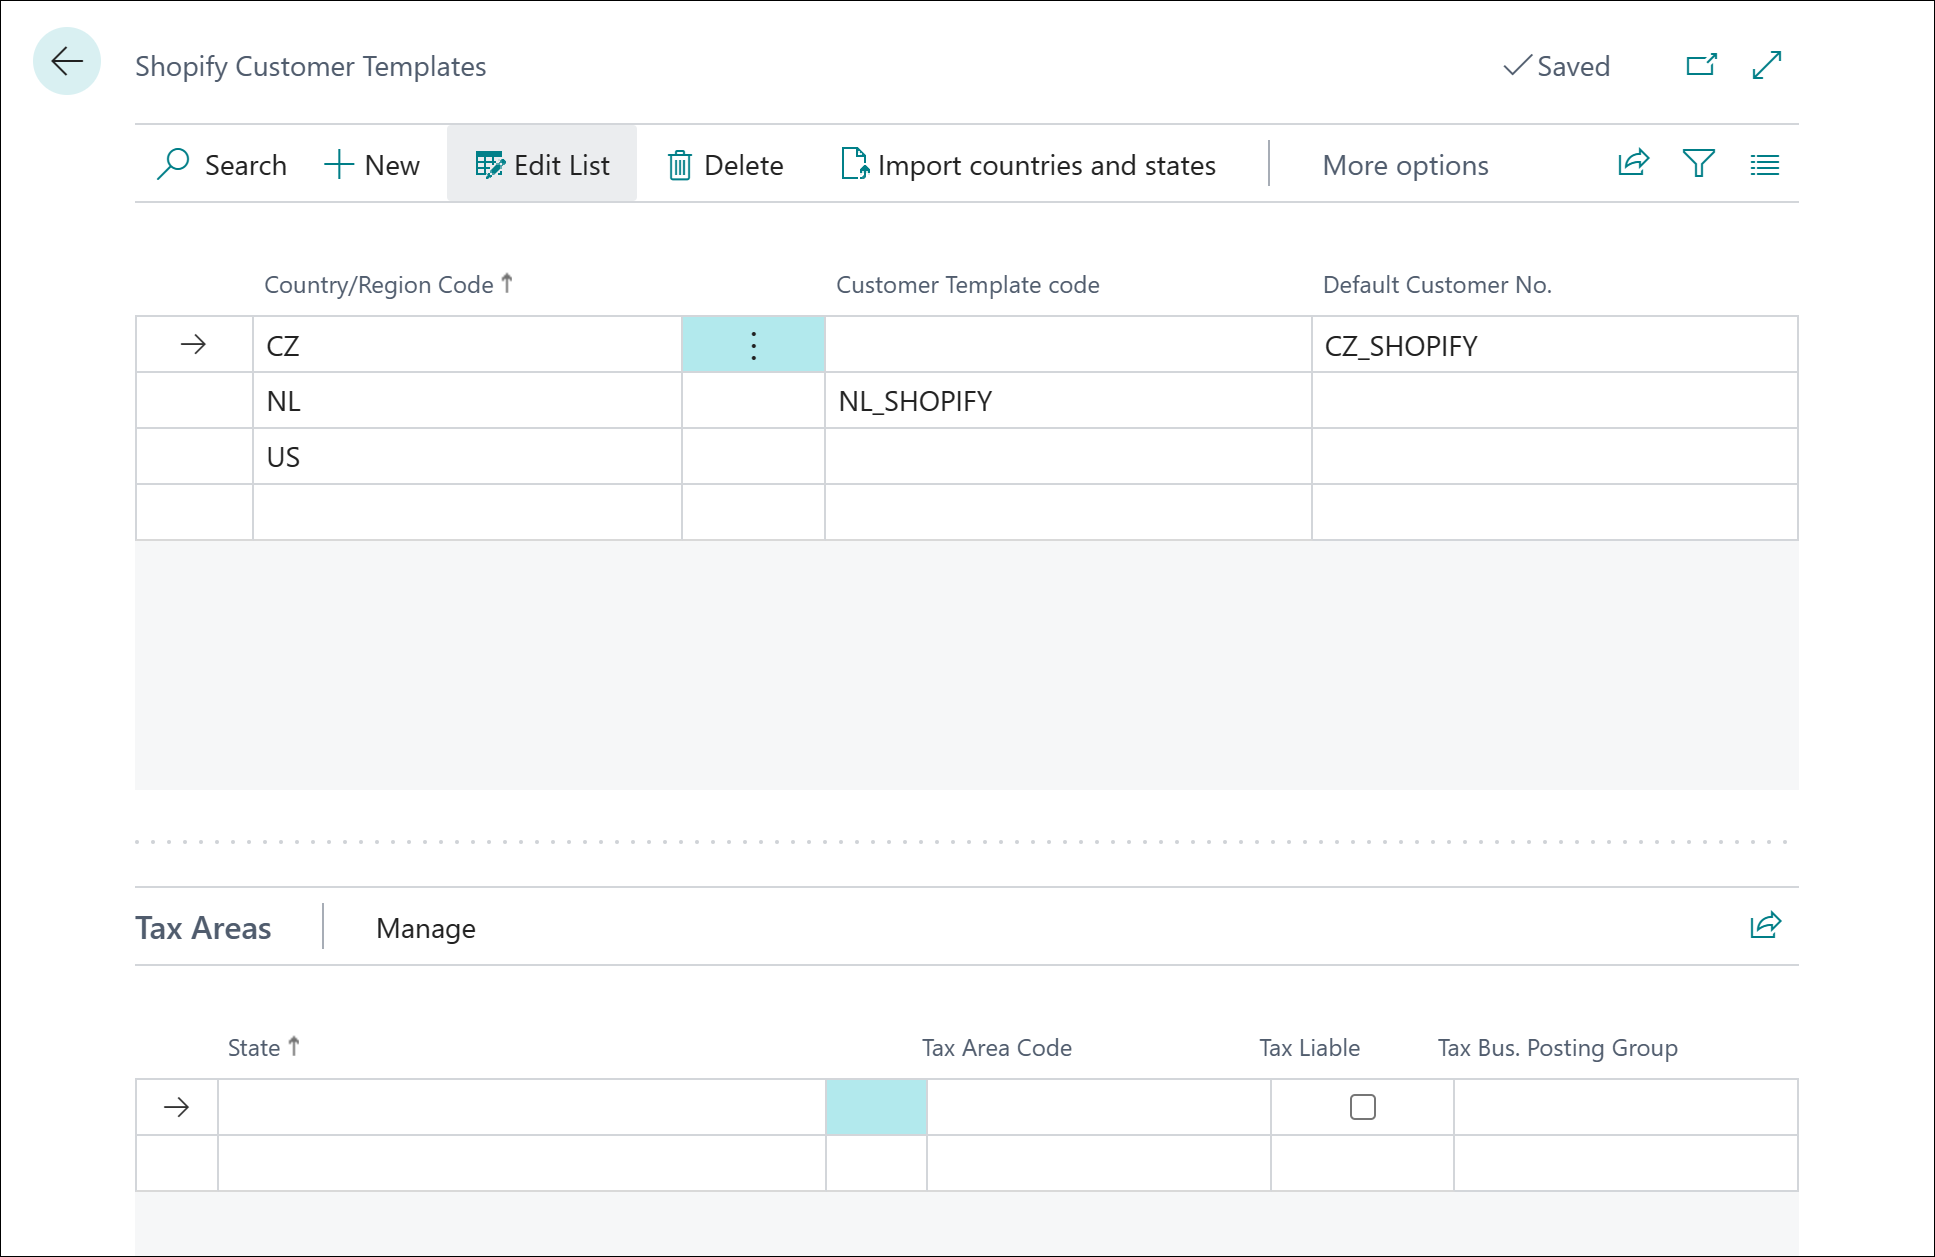
Task: Open the list view layout icon
Action: 1765,164
